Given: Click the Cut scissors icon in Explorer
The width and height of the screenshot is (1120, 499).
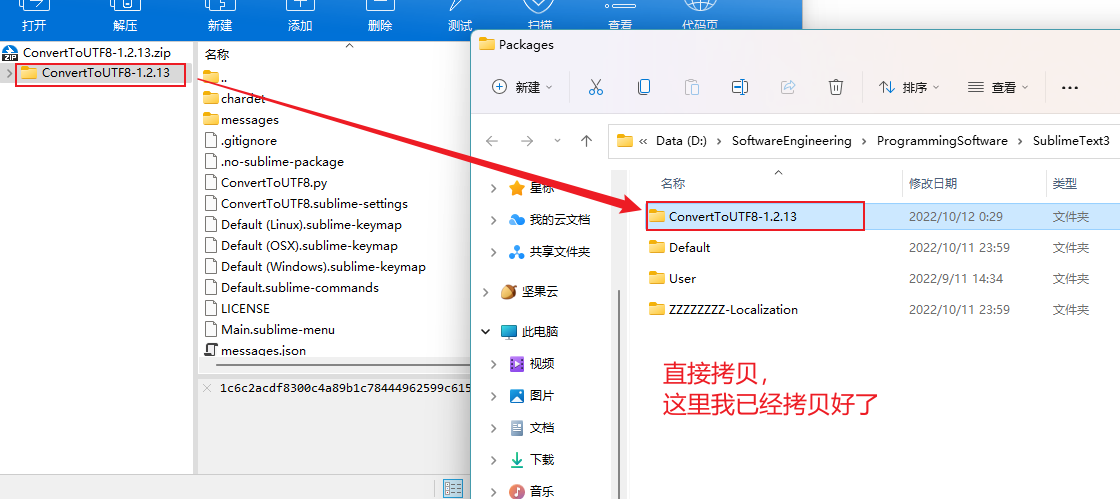Looking at the screenshot, I should click(x=596, y=87).
